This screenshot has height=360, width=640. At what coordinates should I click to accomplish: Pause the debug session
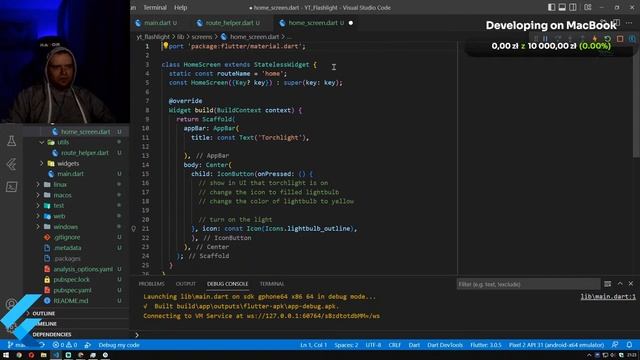tap(545, 39)
